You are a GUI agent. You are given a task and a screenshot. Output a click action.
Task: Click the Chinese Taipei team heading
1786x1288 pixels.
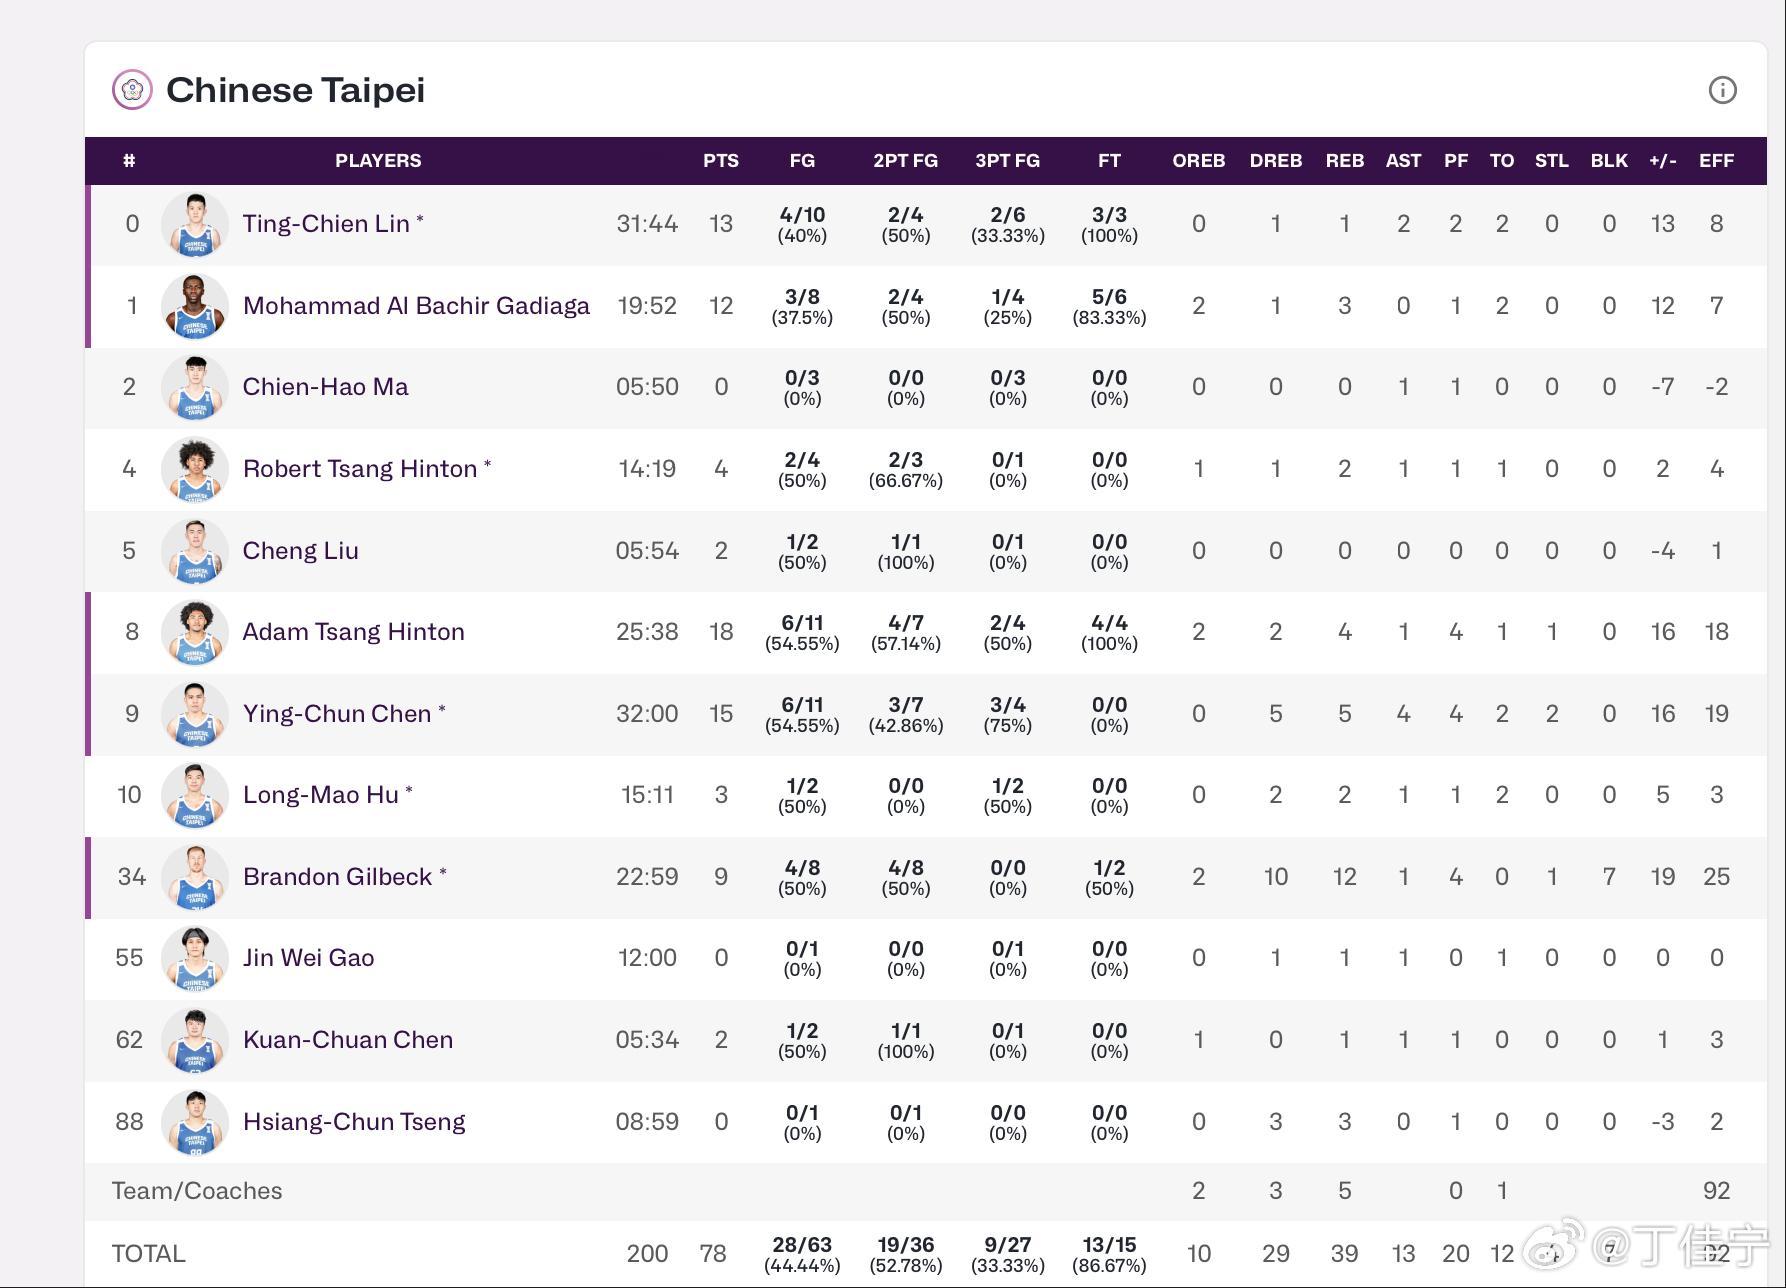coord(295,90)
